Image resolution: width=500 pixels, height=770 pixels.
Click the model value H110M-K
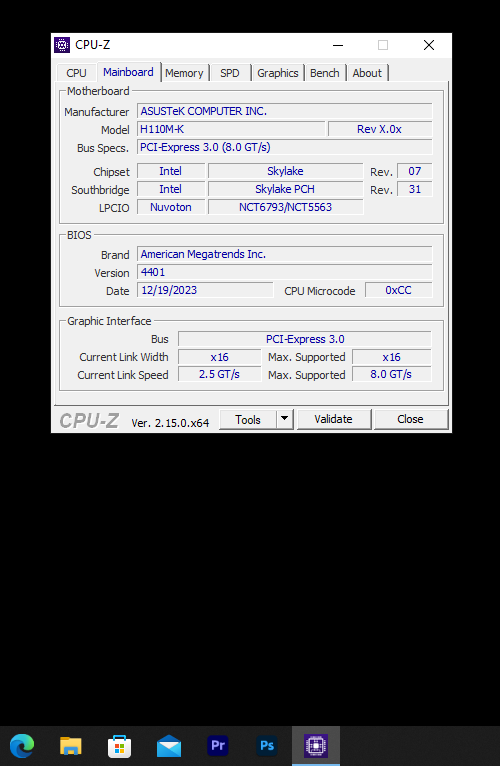pyautogui.click(x=231, y=129)
